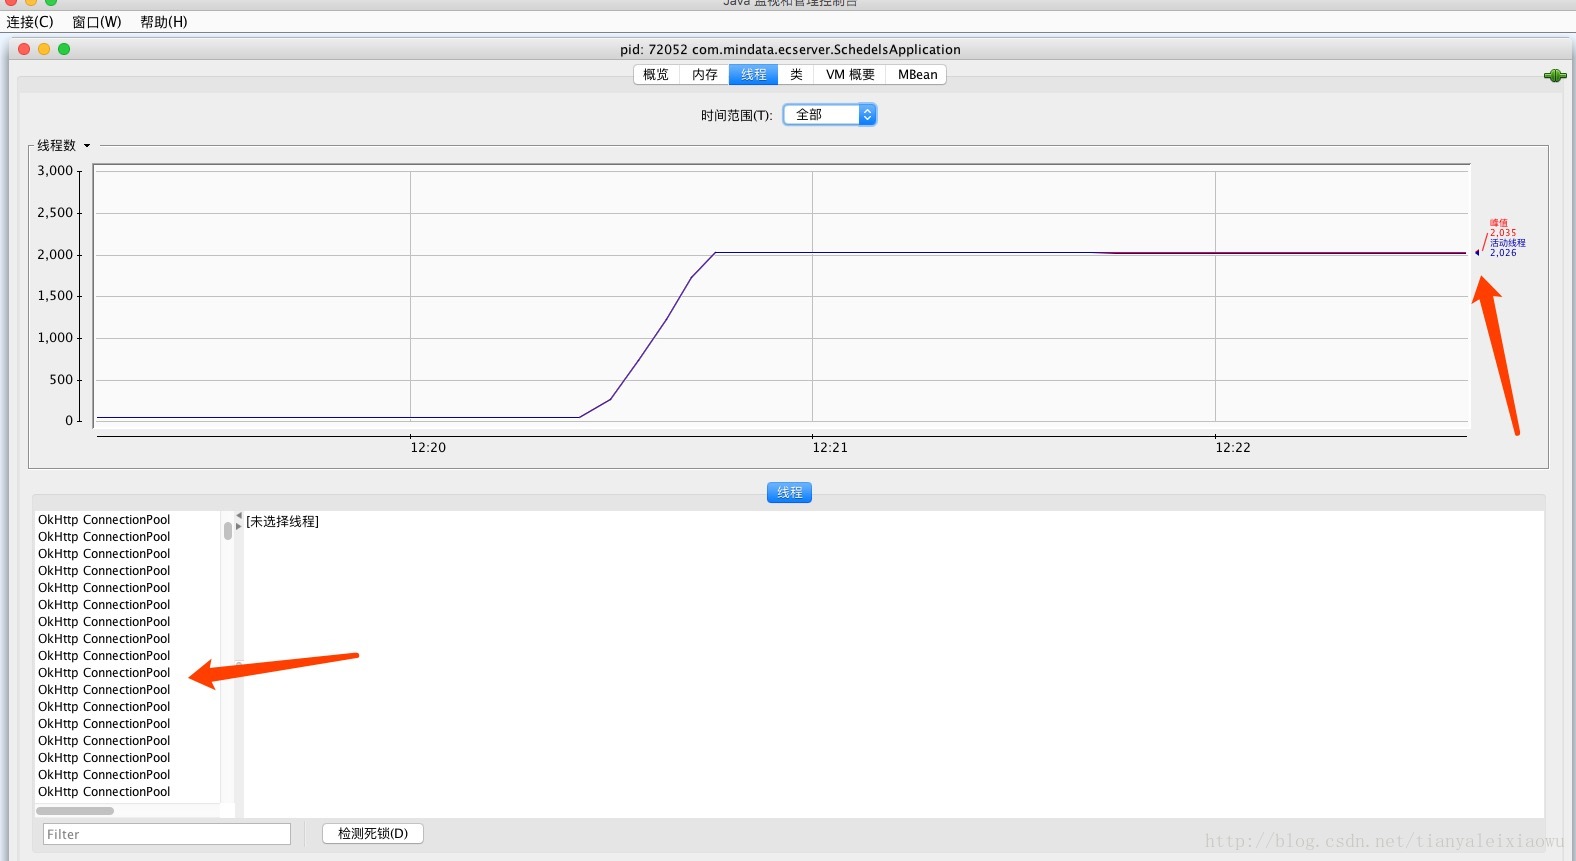Open the 连接(C) menu
Viewport: 1576px width, 861px height.
[30, 22]
